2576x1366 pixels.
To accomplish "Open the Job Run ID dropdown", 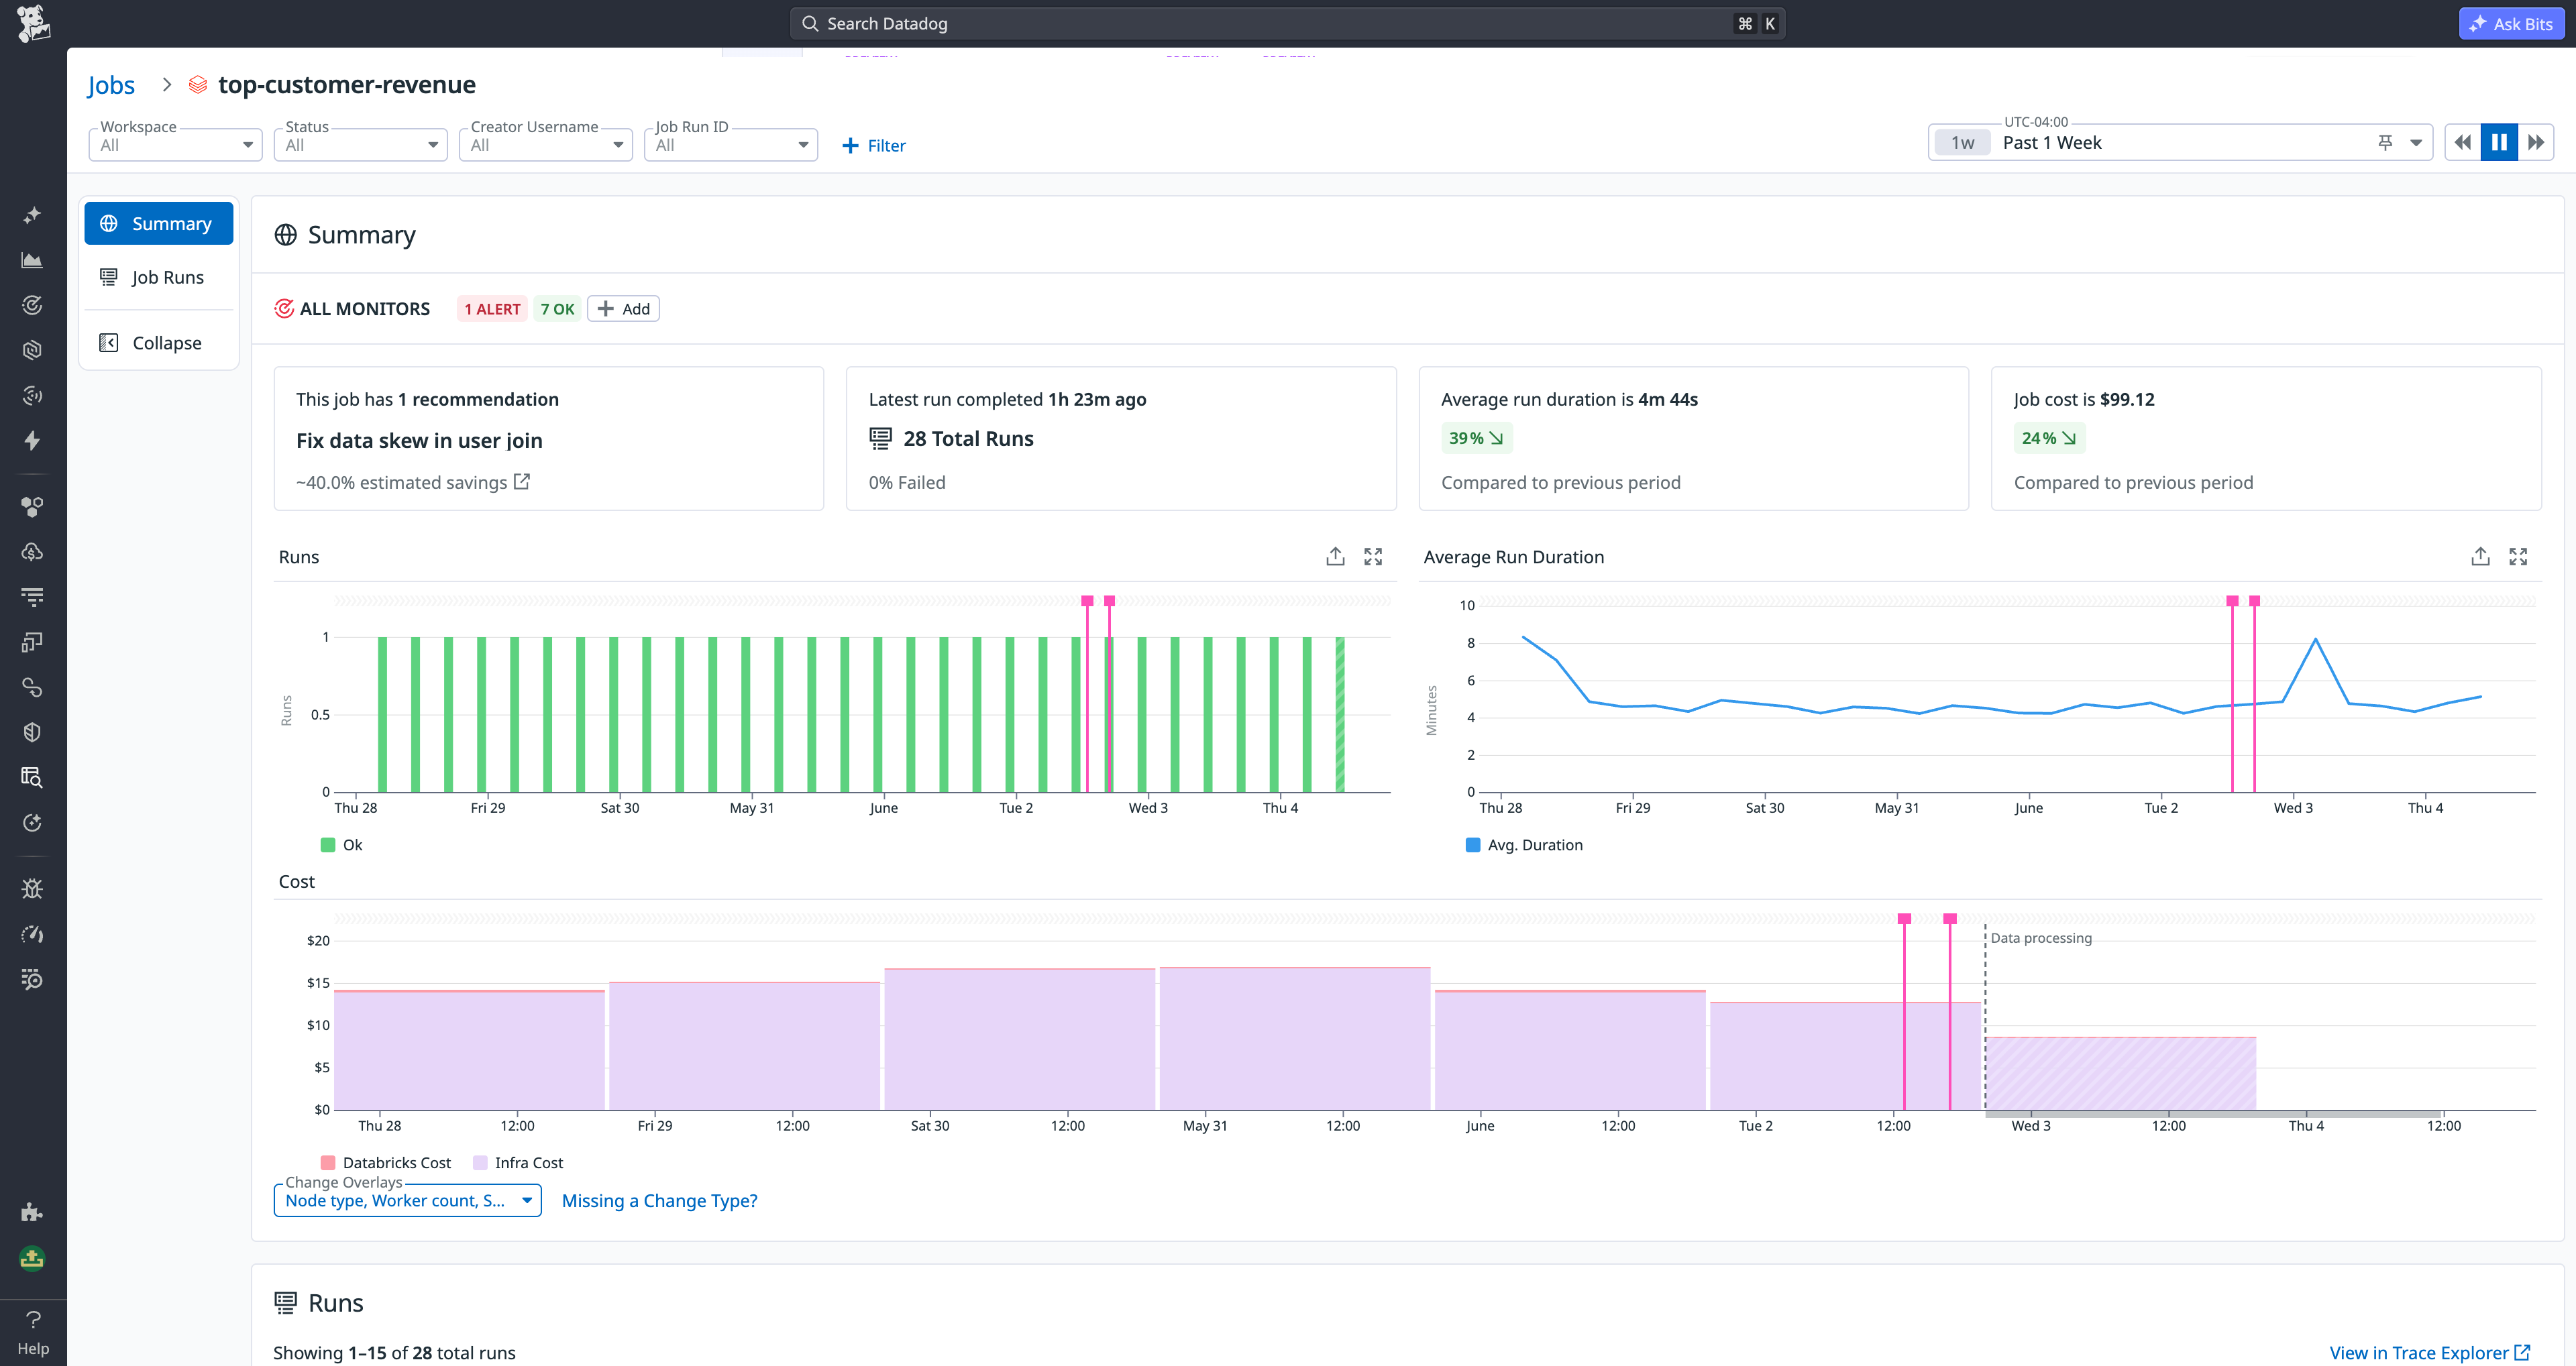I will (x=731, y=145).
